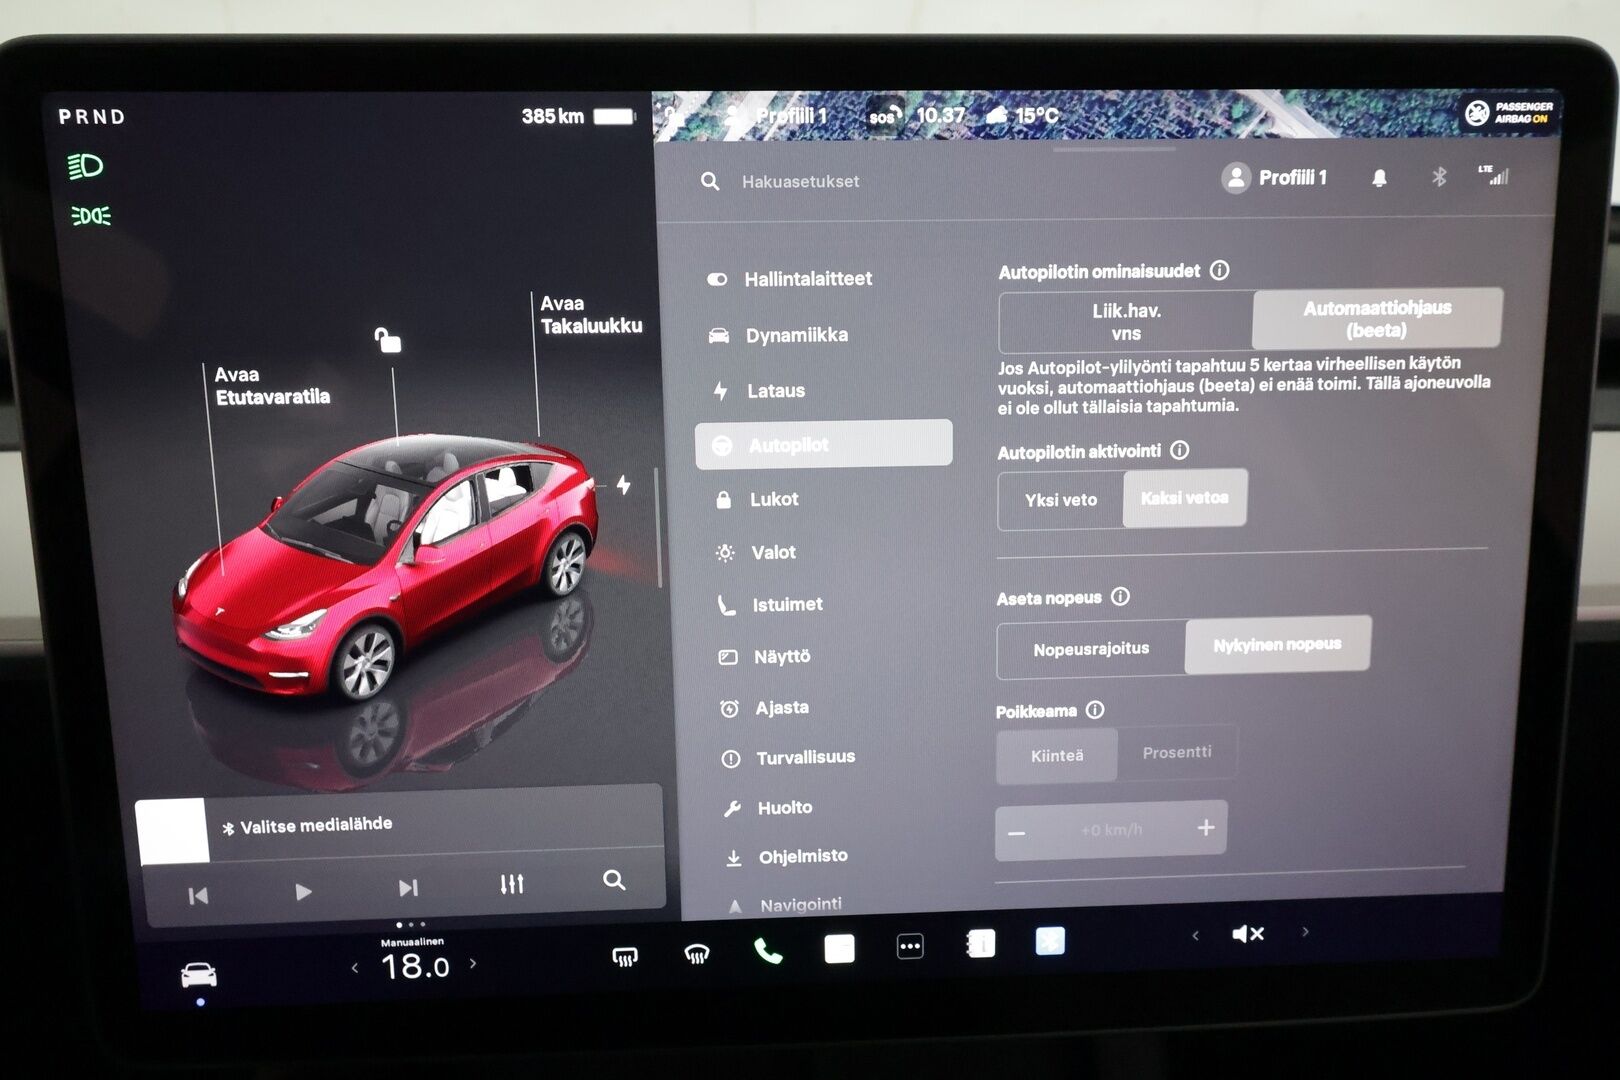The image size is (1620, 1080).
Task: Tap Avaa Takaluukku to open trunk
Action: point(590,314)
